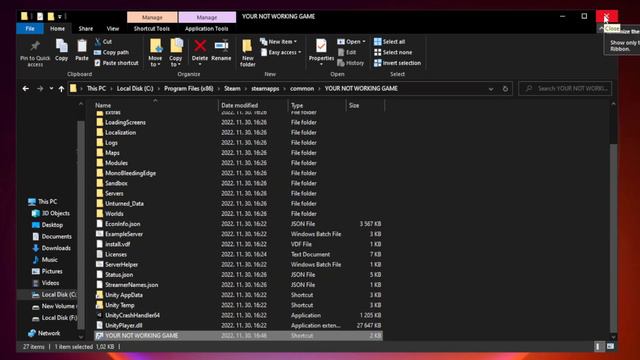Select the Cut command
Image resolution: width=640 pixels, height=360 pixels.
pyautogui.click(x=103, y=42)
